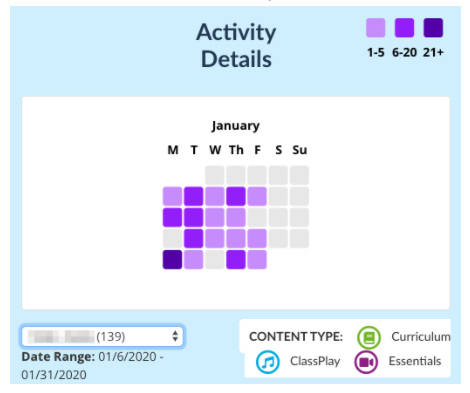Click the dropdown up-down arrows
The image size is (470, 393).
[x=175, y=336]
